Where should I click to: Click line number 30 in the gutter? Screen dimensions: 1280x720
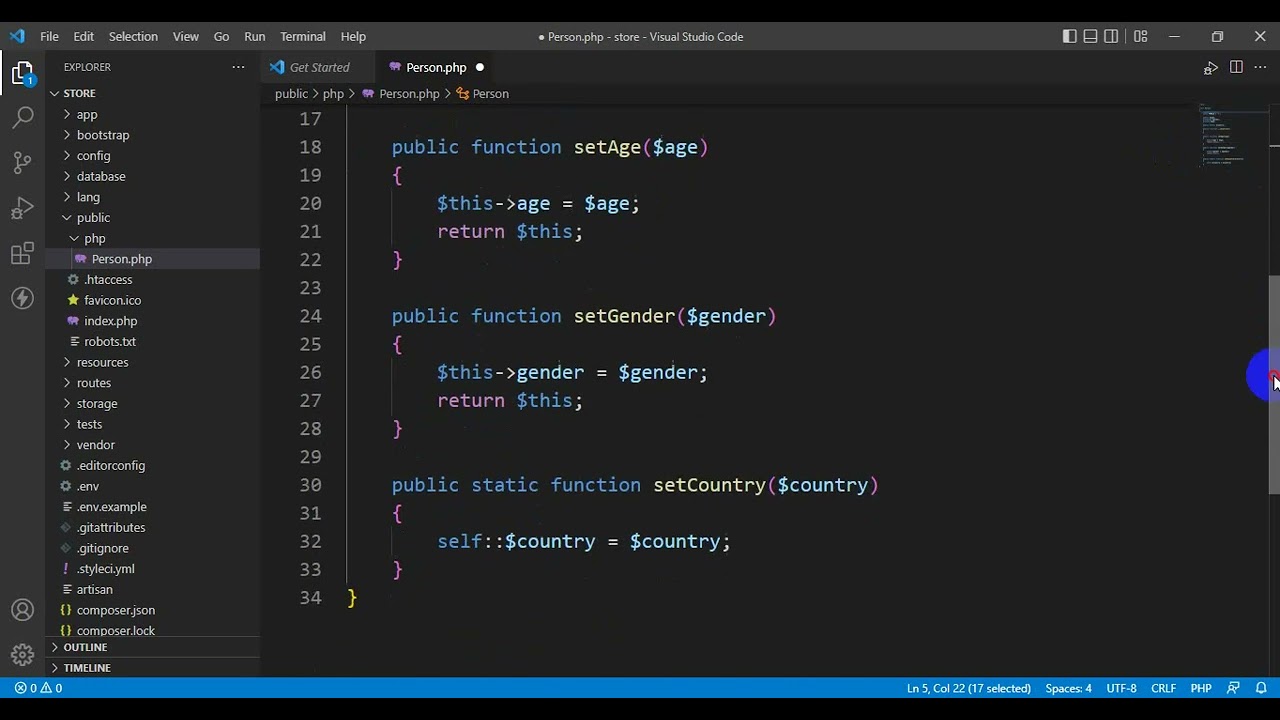click(310, 485)
